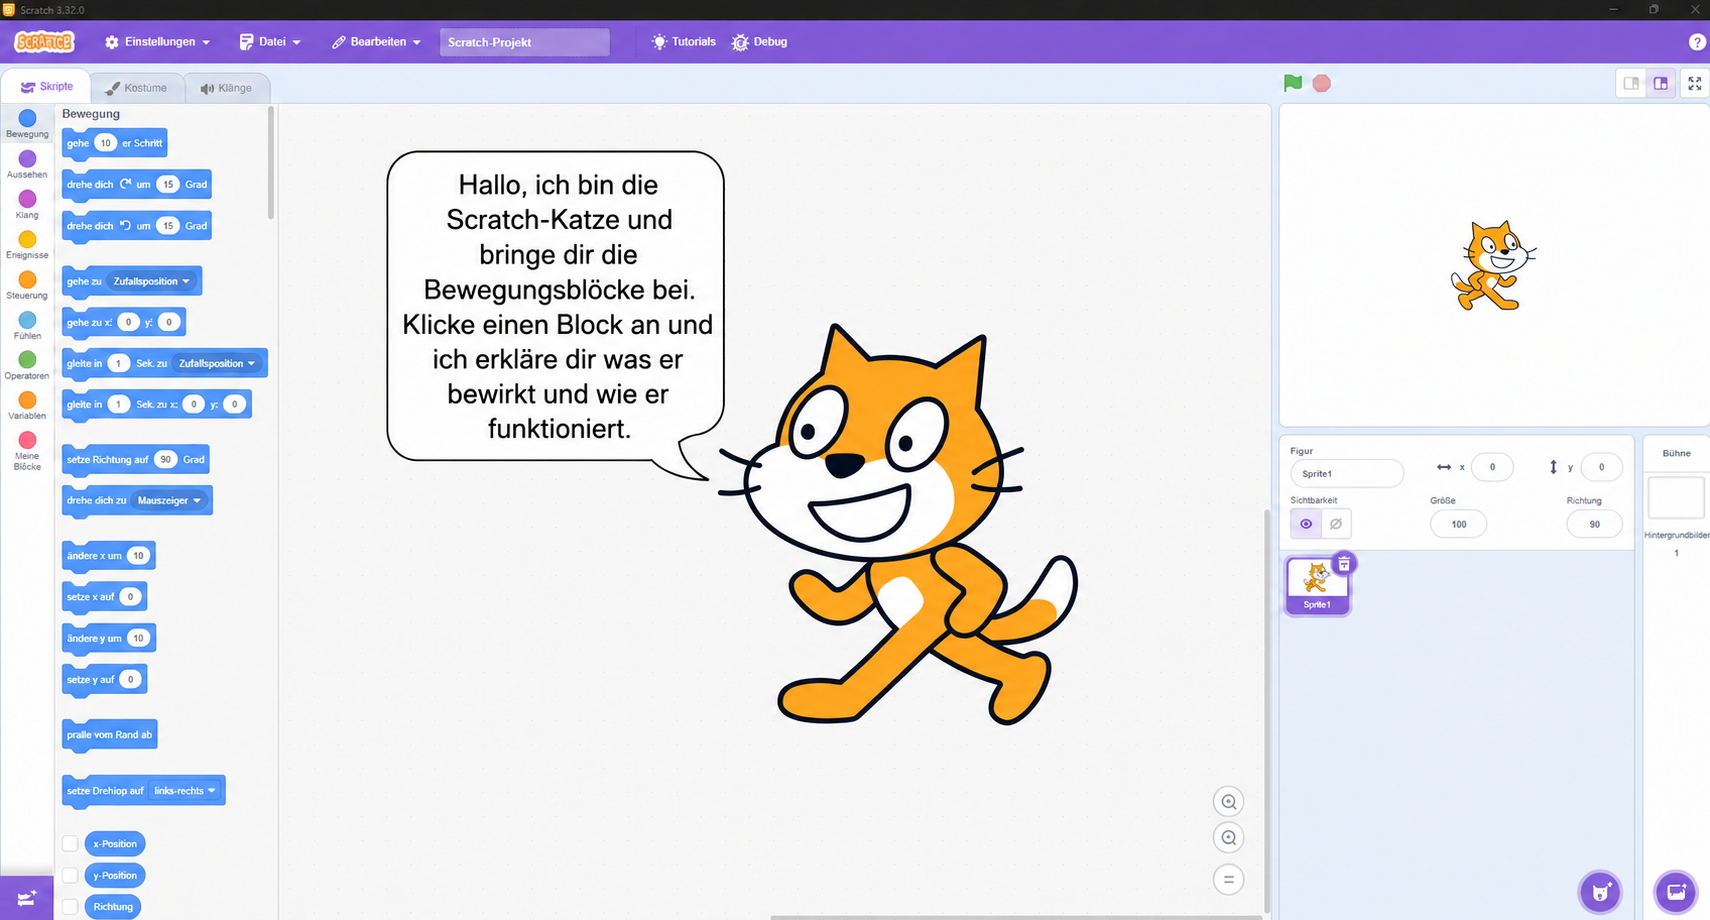Edit value 10 in ändere x um block

coord(138,556)
